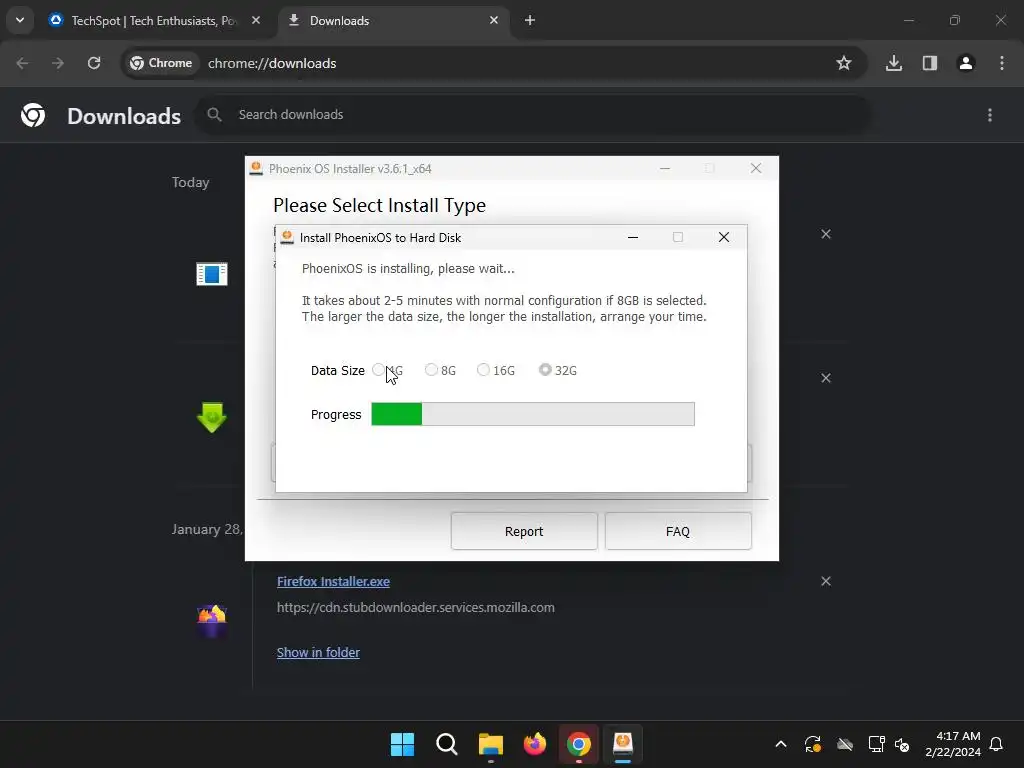The height and width of the screenshot is (768, 1024).
Task: Click the Chrome logo beside Downloads
Action: [33, 115]
